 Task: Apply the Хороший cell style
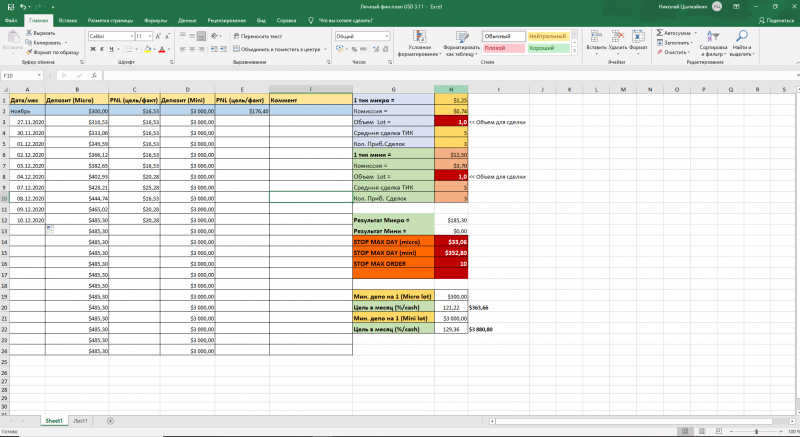[x=548, y=48]
